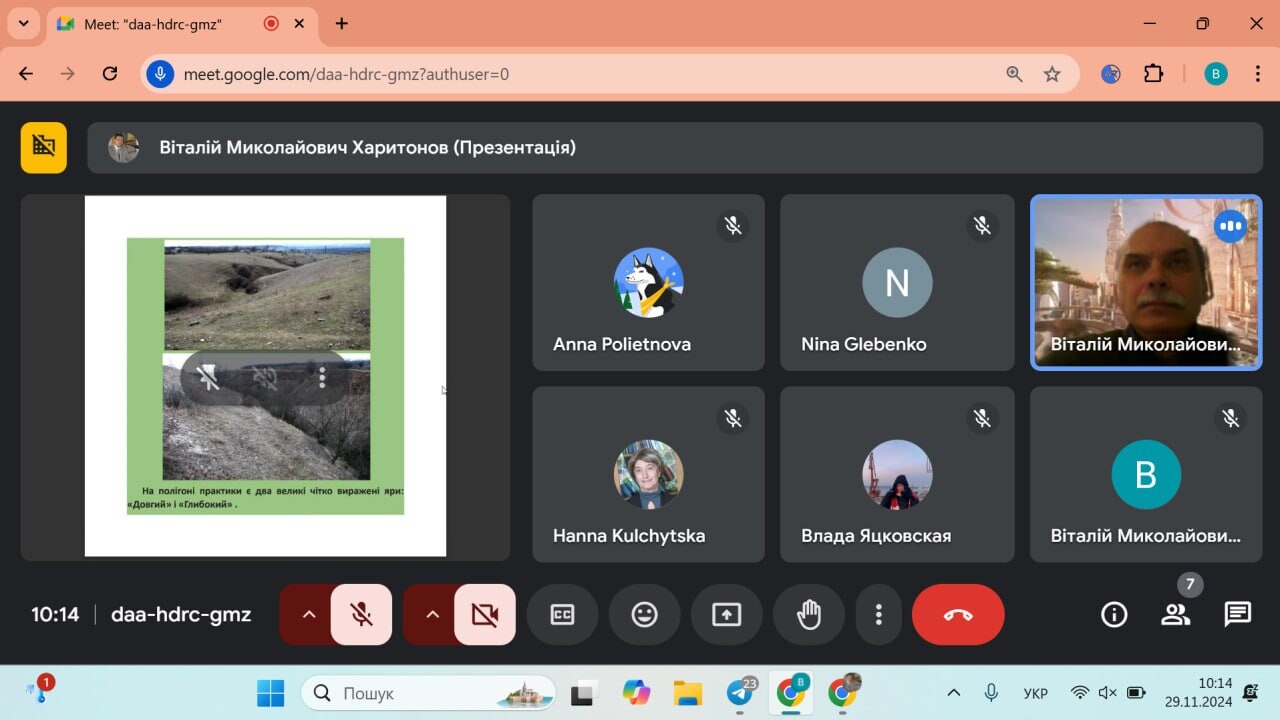
Task: Click the red Leave call button
Action: 958,614
